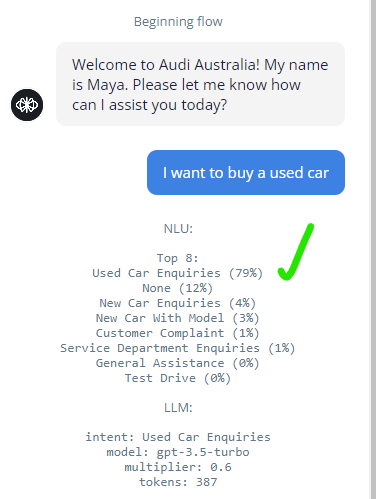The height and width of the screenshot is (499, 376).
Task: Click 'Service Department Enquiries (1%)' line
Action: (178, 348)
